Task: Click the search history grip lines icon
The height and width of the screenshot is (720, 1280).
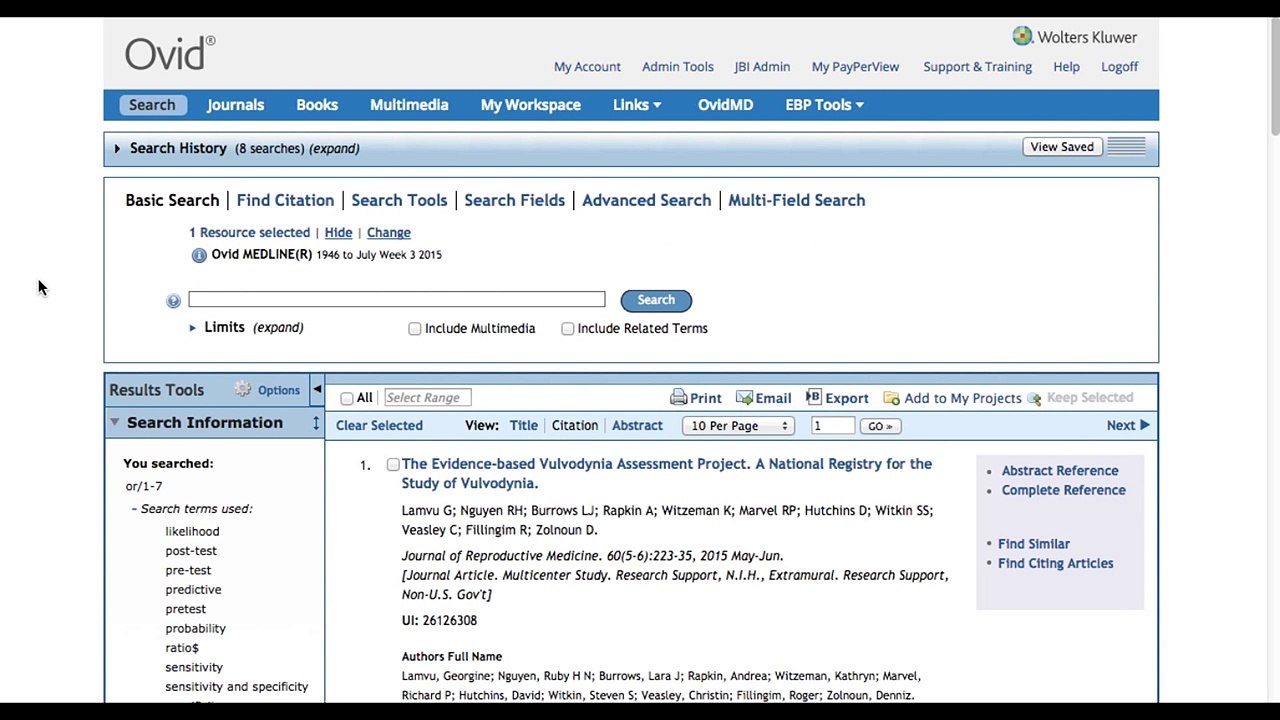Action: [1126, 147]
